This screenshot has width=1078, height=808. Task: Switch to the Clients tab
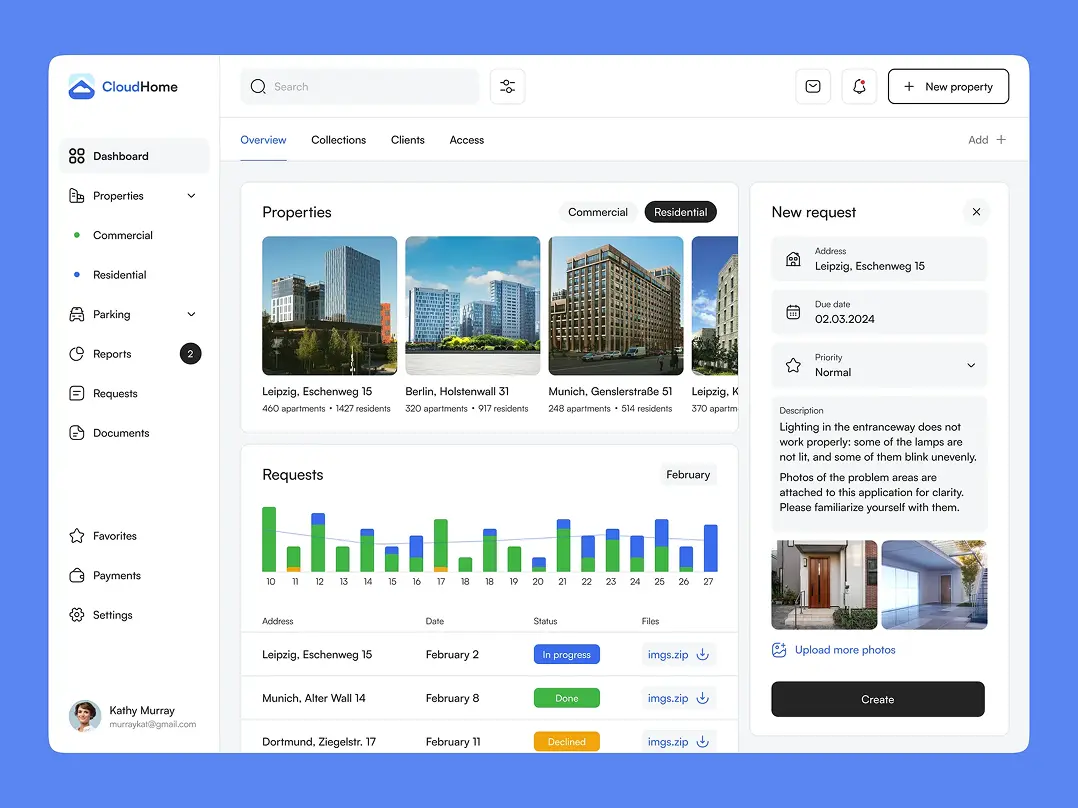click(407, 140)
